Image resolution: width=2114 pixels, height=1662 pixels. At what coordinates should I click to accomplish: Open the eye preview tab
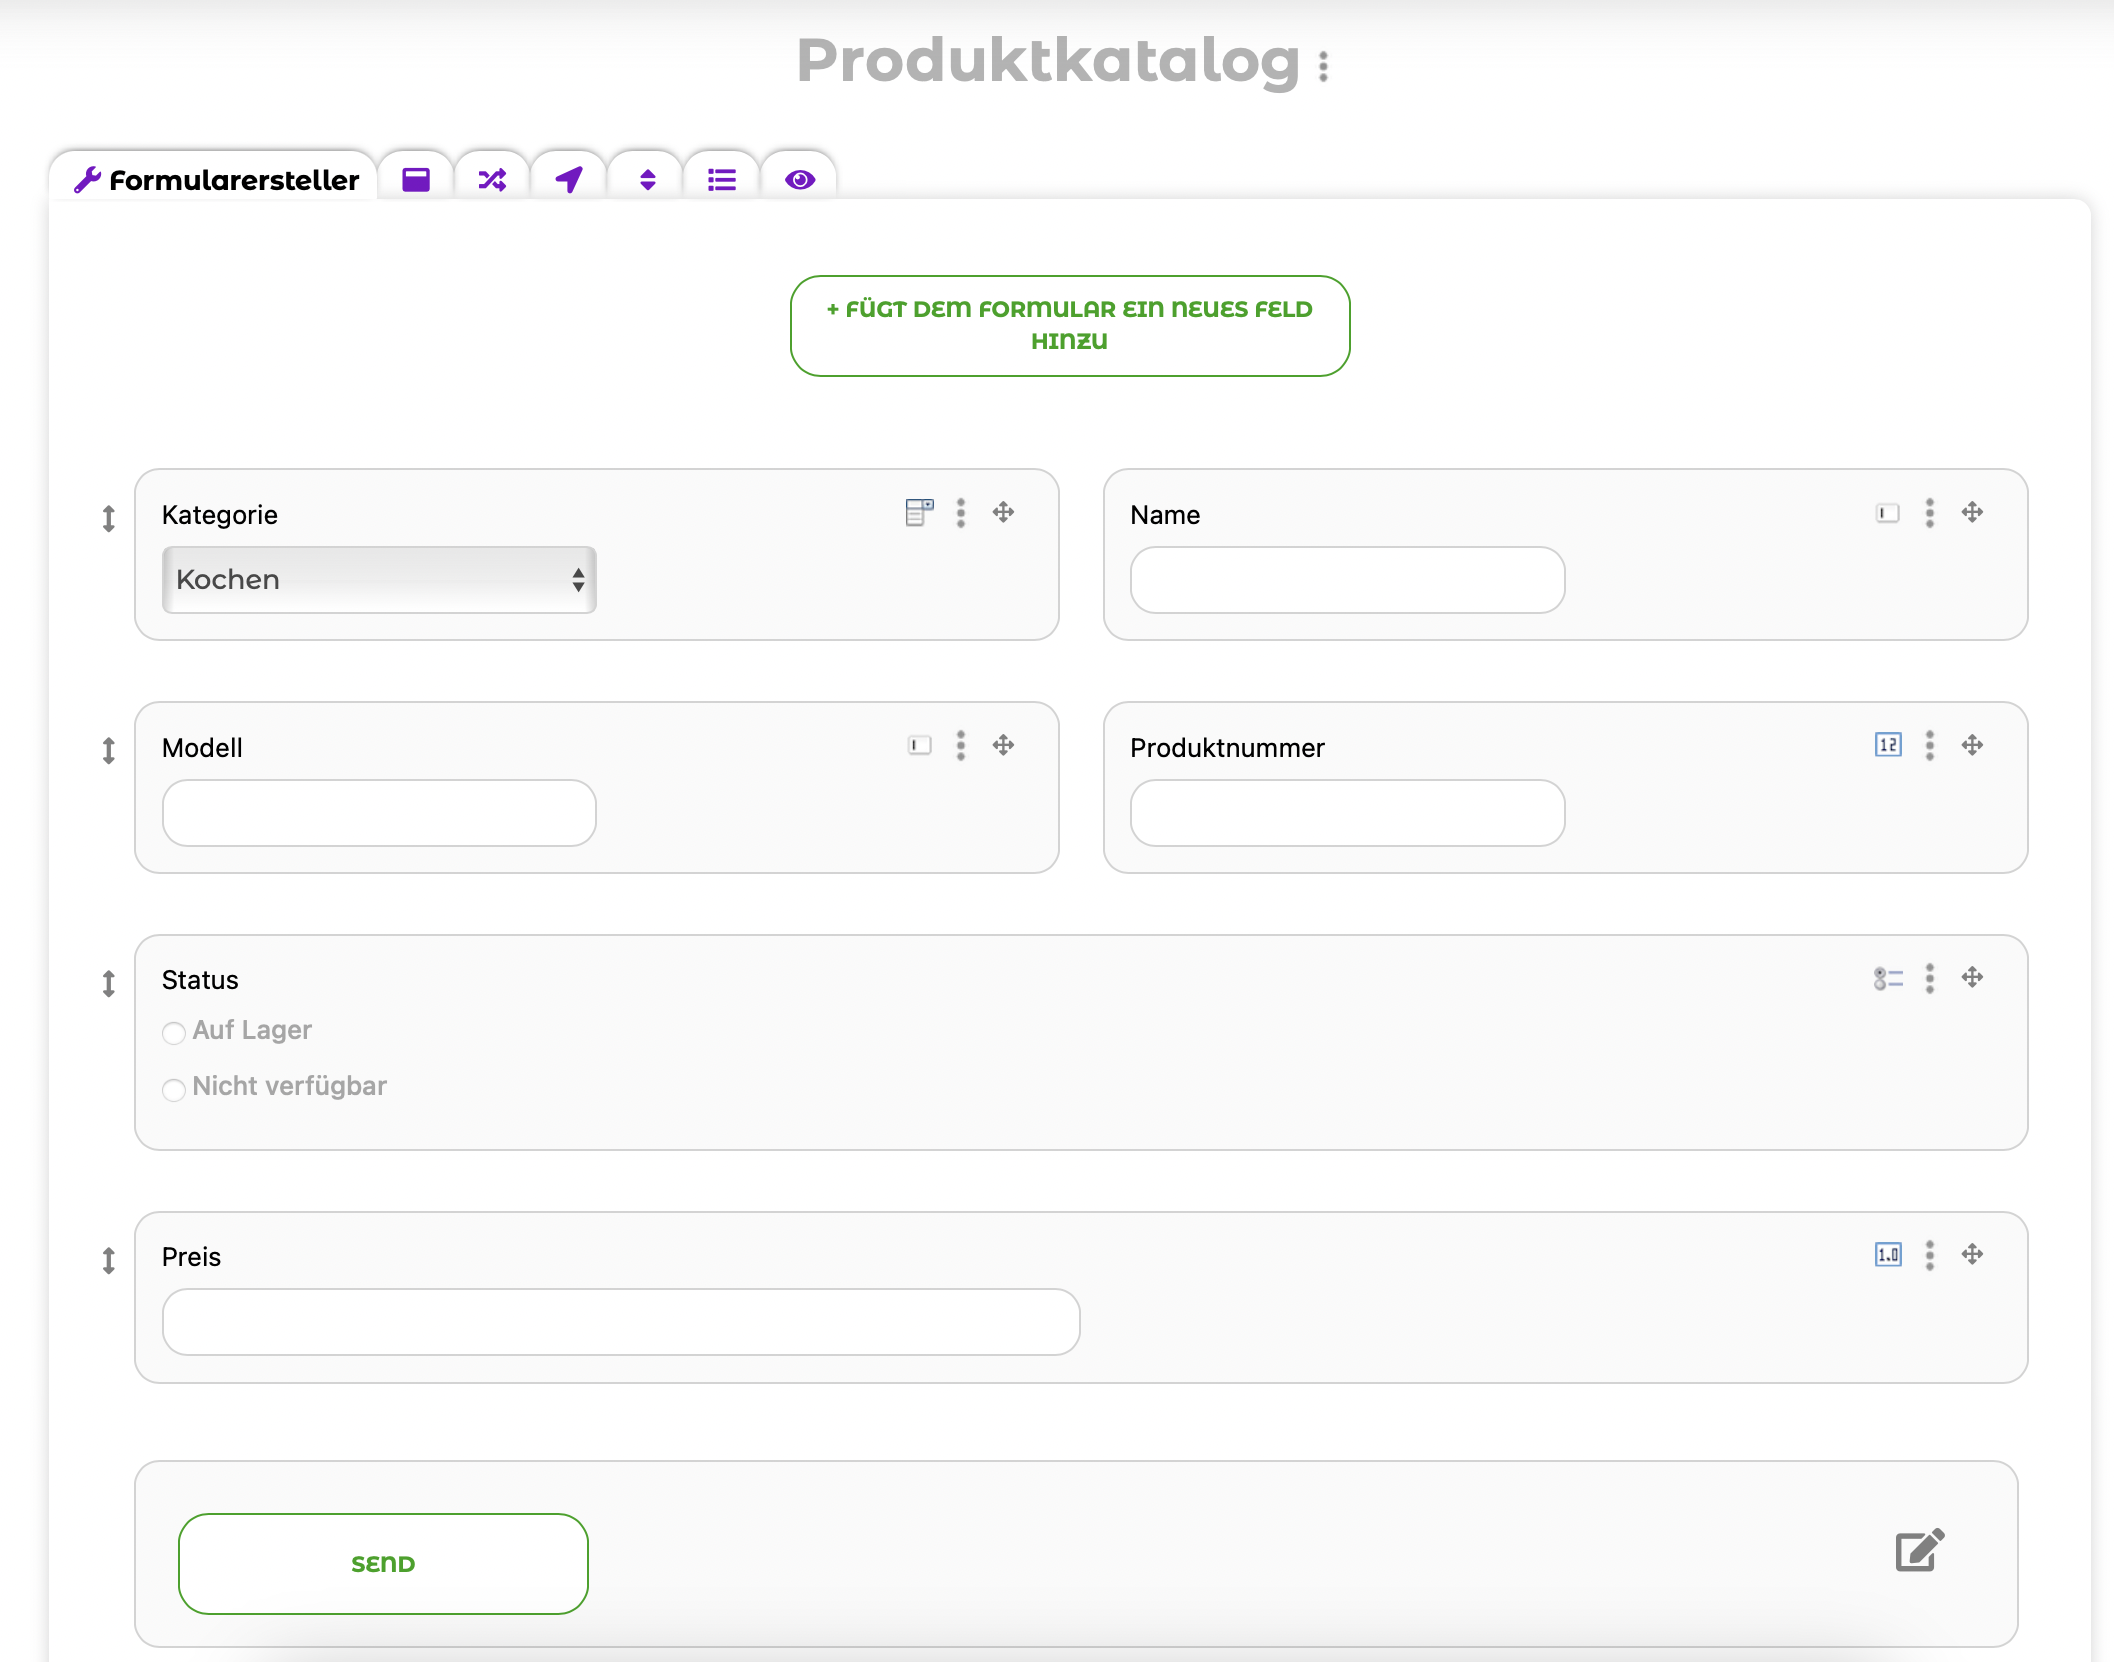pyautogui.click(x=800, y=179)
